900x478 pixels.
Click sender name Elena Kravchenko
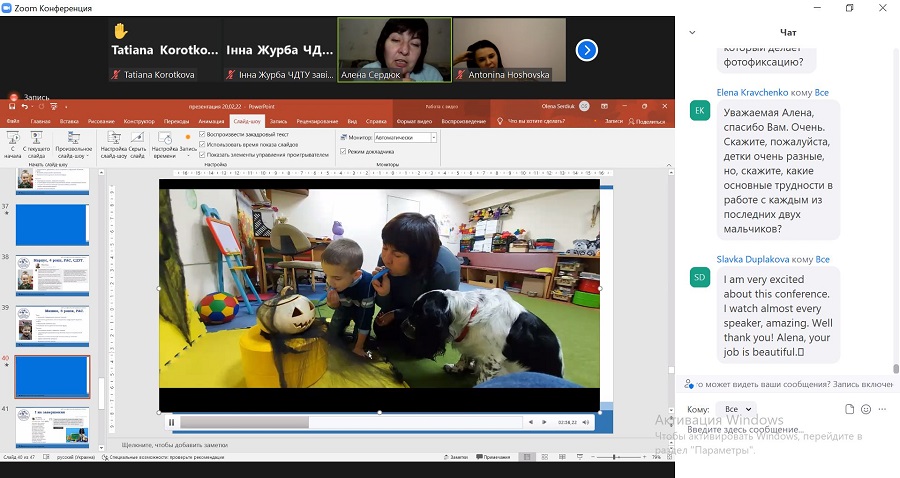click(752, 92)
